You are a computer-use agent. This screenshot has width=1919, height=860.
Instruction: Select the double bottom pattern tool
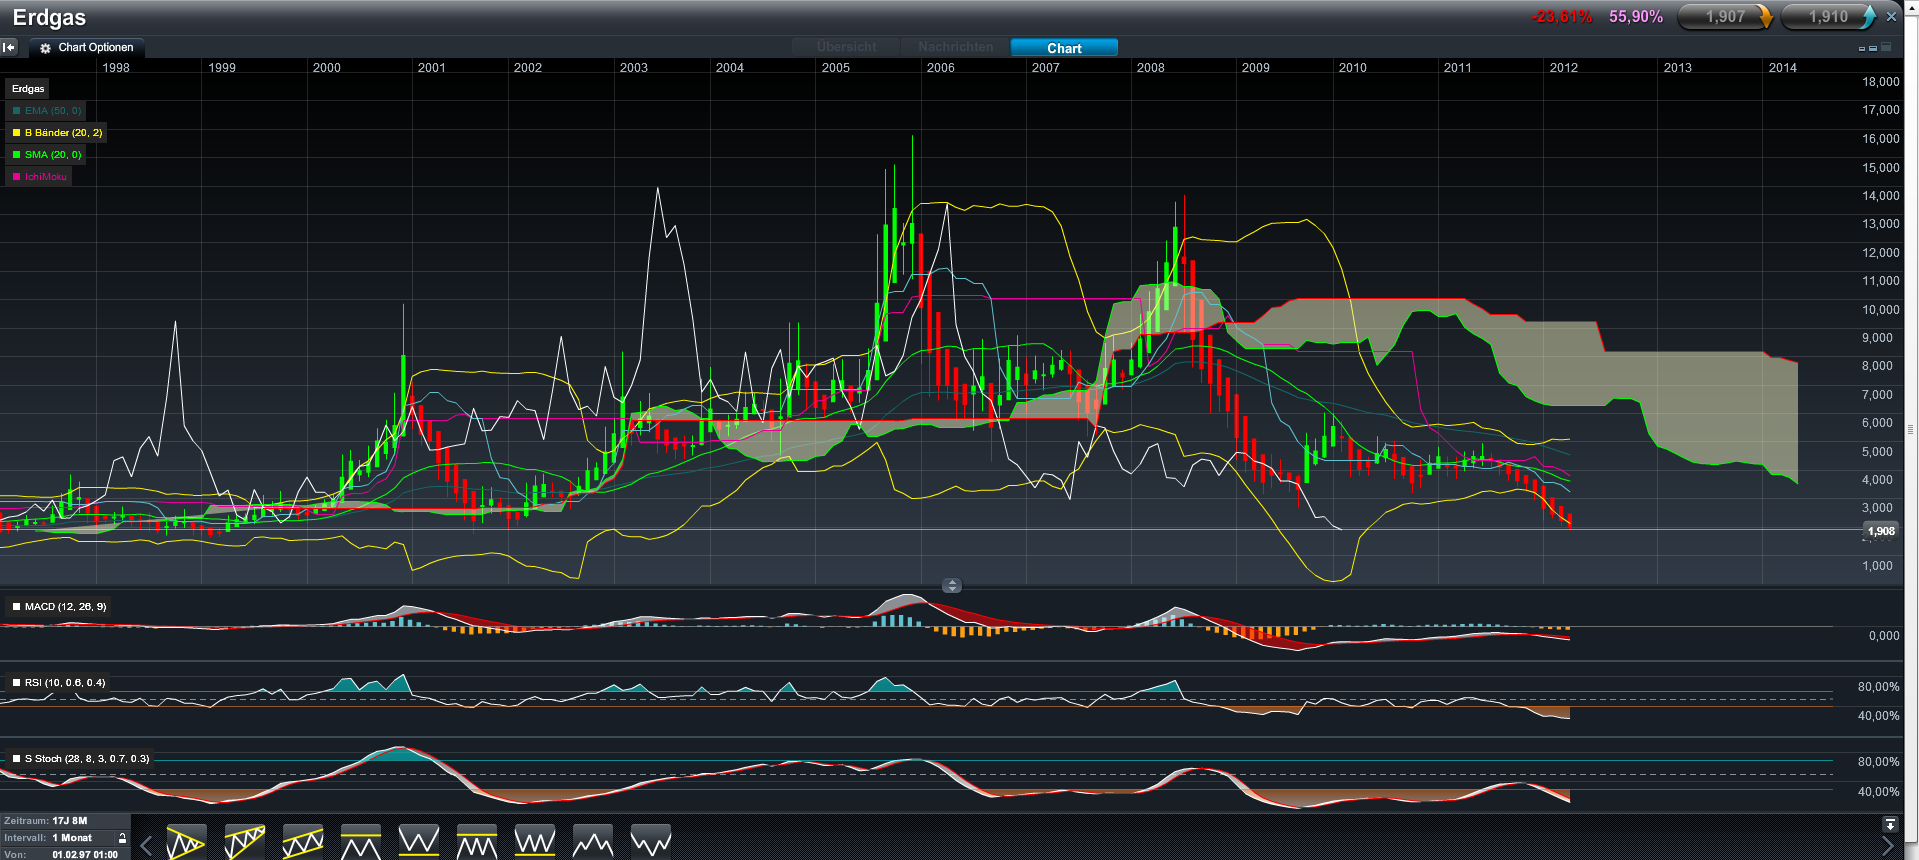click(x=419, y=842)
